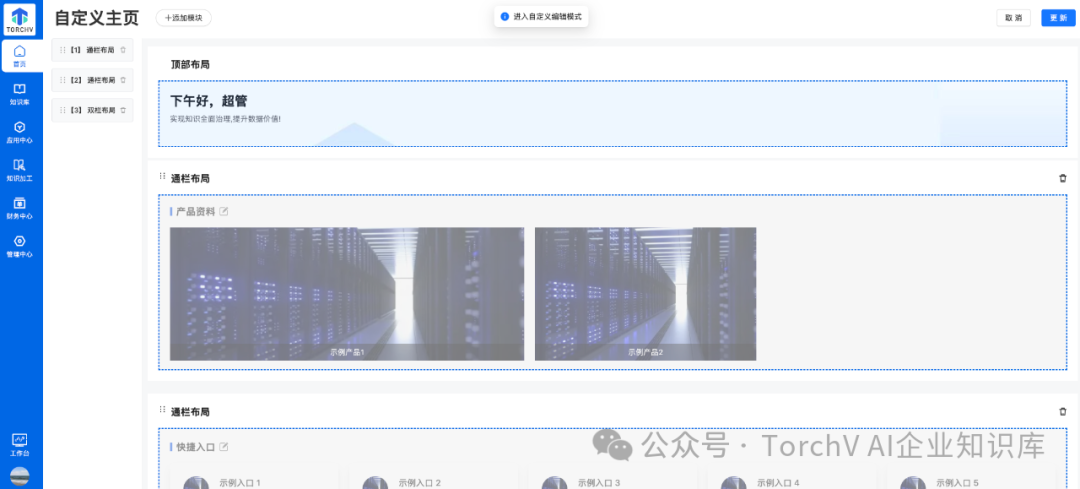Click the 自定义主页 page title

tap(96, 18)
